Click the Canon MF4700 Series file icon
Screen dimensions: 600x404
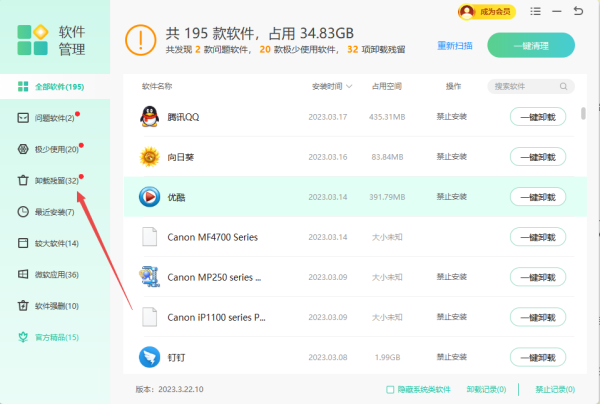point(149,236)
